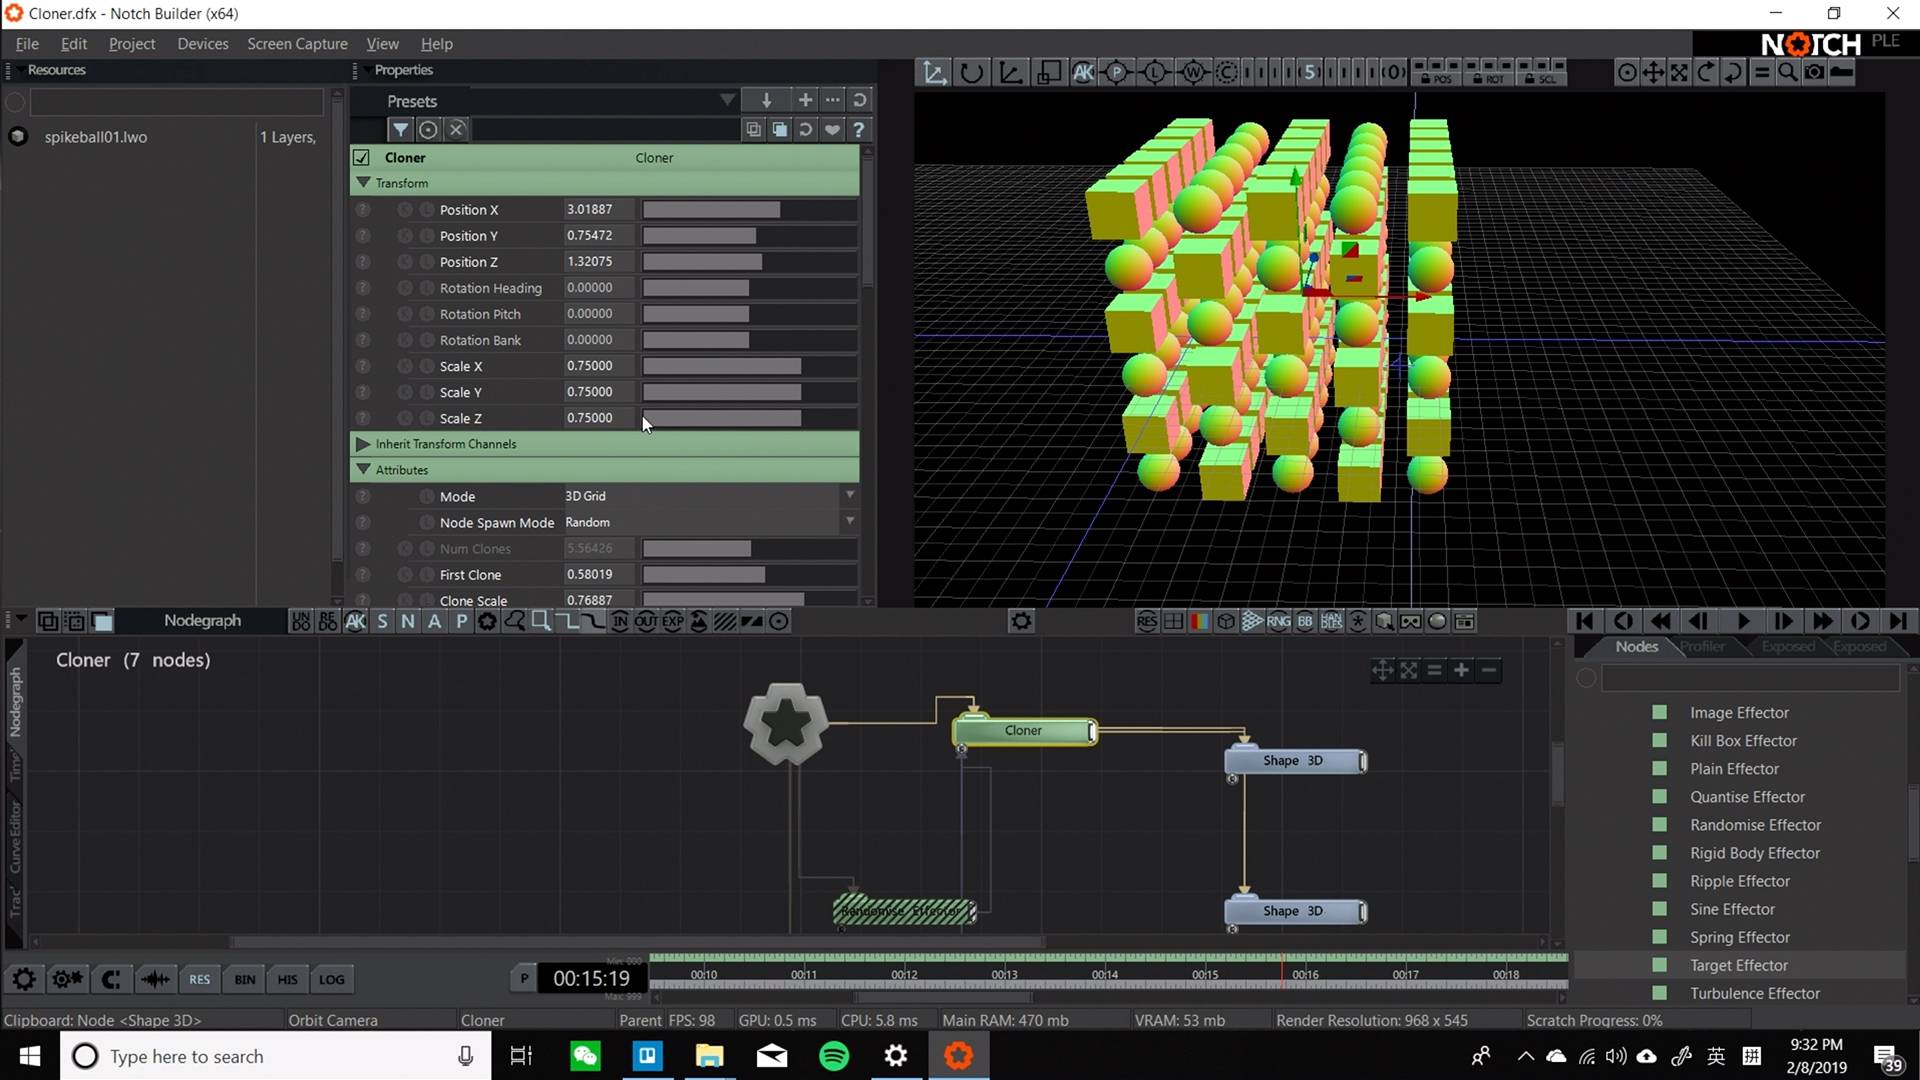Adjust the Scale Z slider
Image resolution: width=1920 pixels, height=1080 pixels.
[x=749, y=418]
